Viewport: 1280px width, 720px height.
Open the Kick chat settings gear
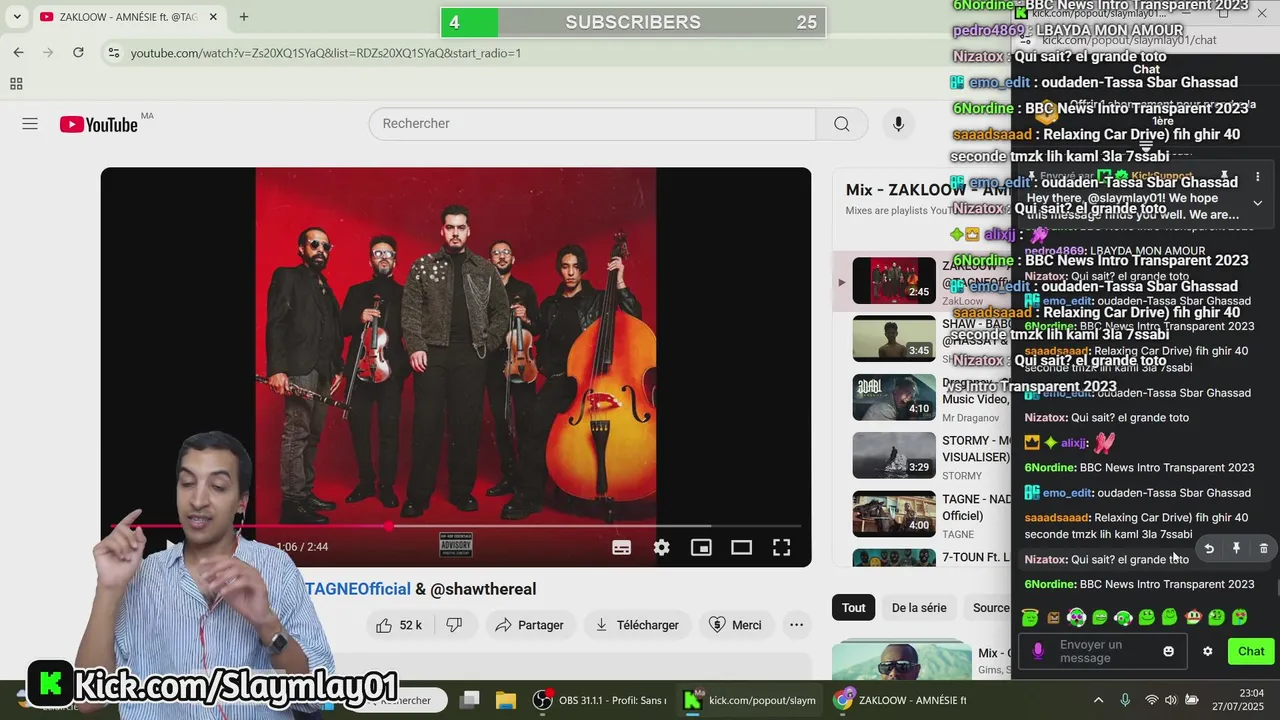pos(1207,651)
